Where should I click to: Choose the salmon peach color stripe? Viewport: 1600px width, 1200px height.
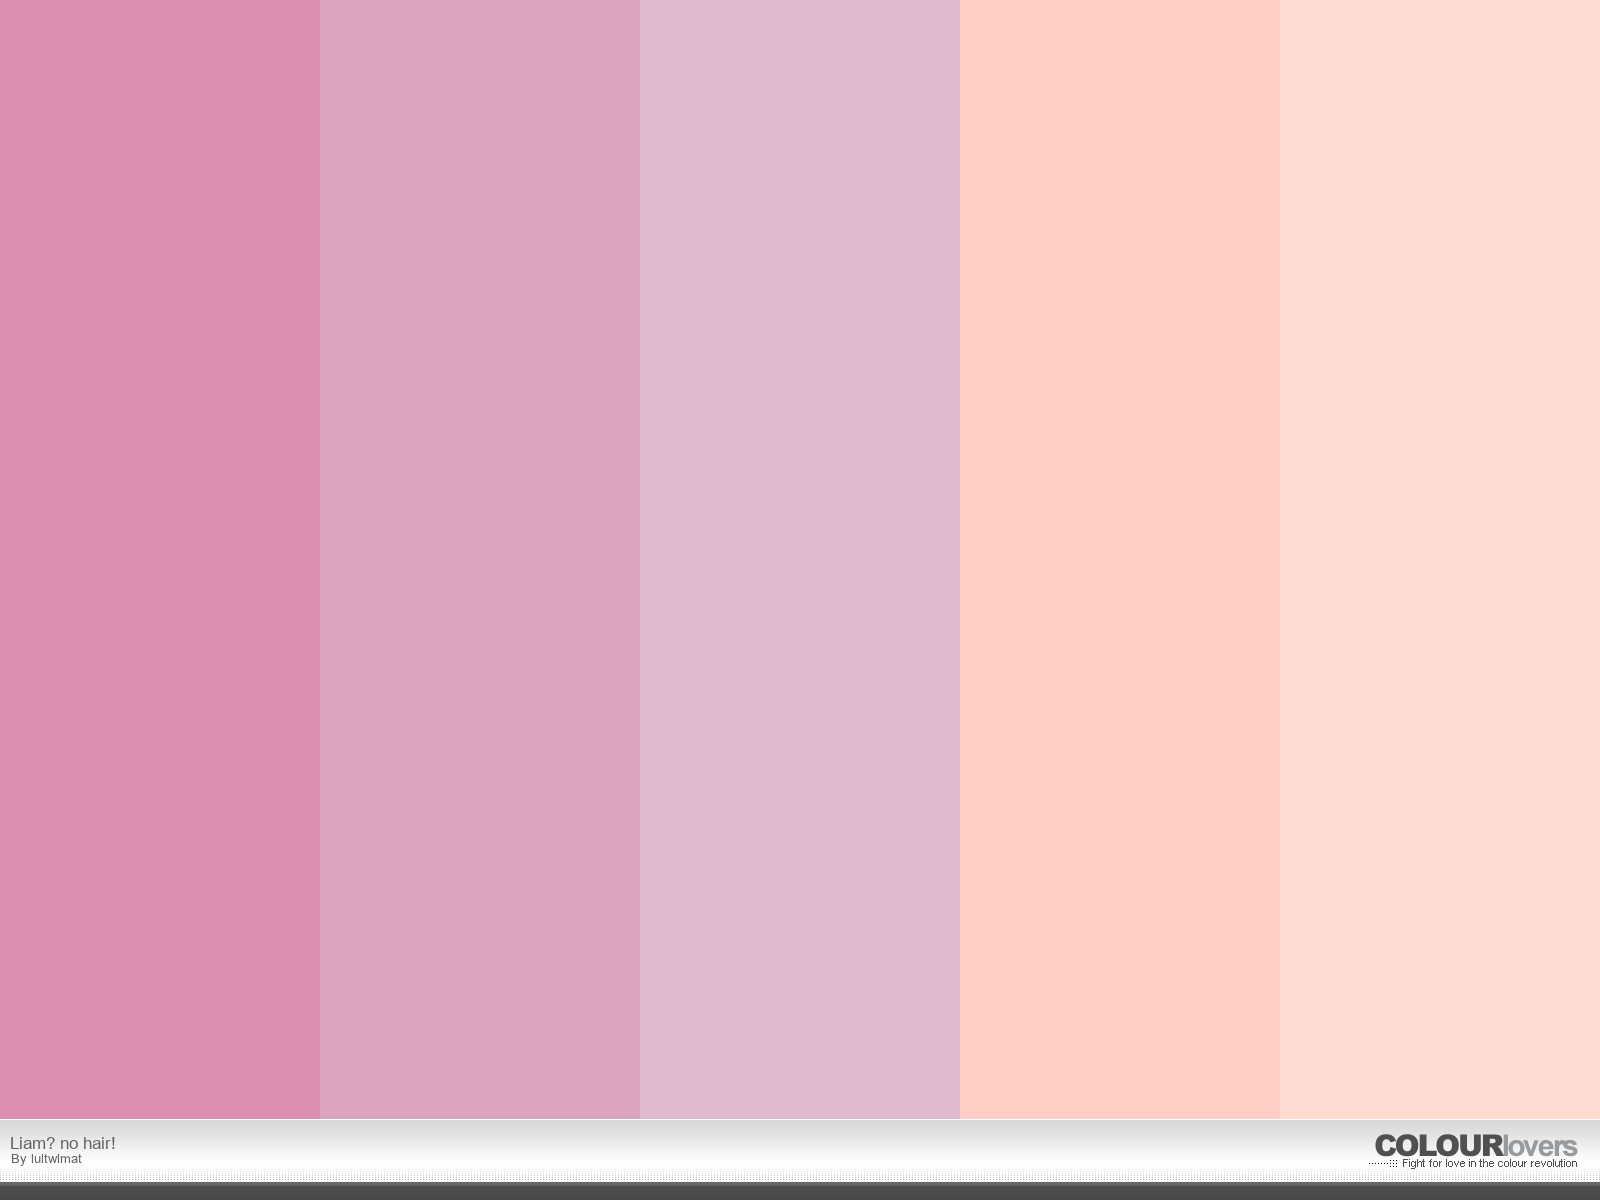1120,559
